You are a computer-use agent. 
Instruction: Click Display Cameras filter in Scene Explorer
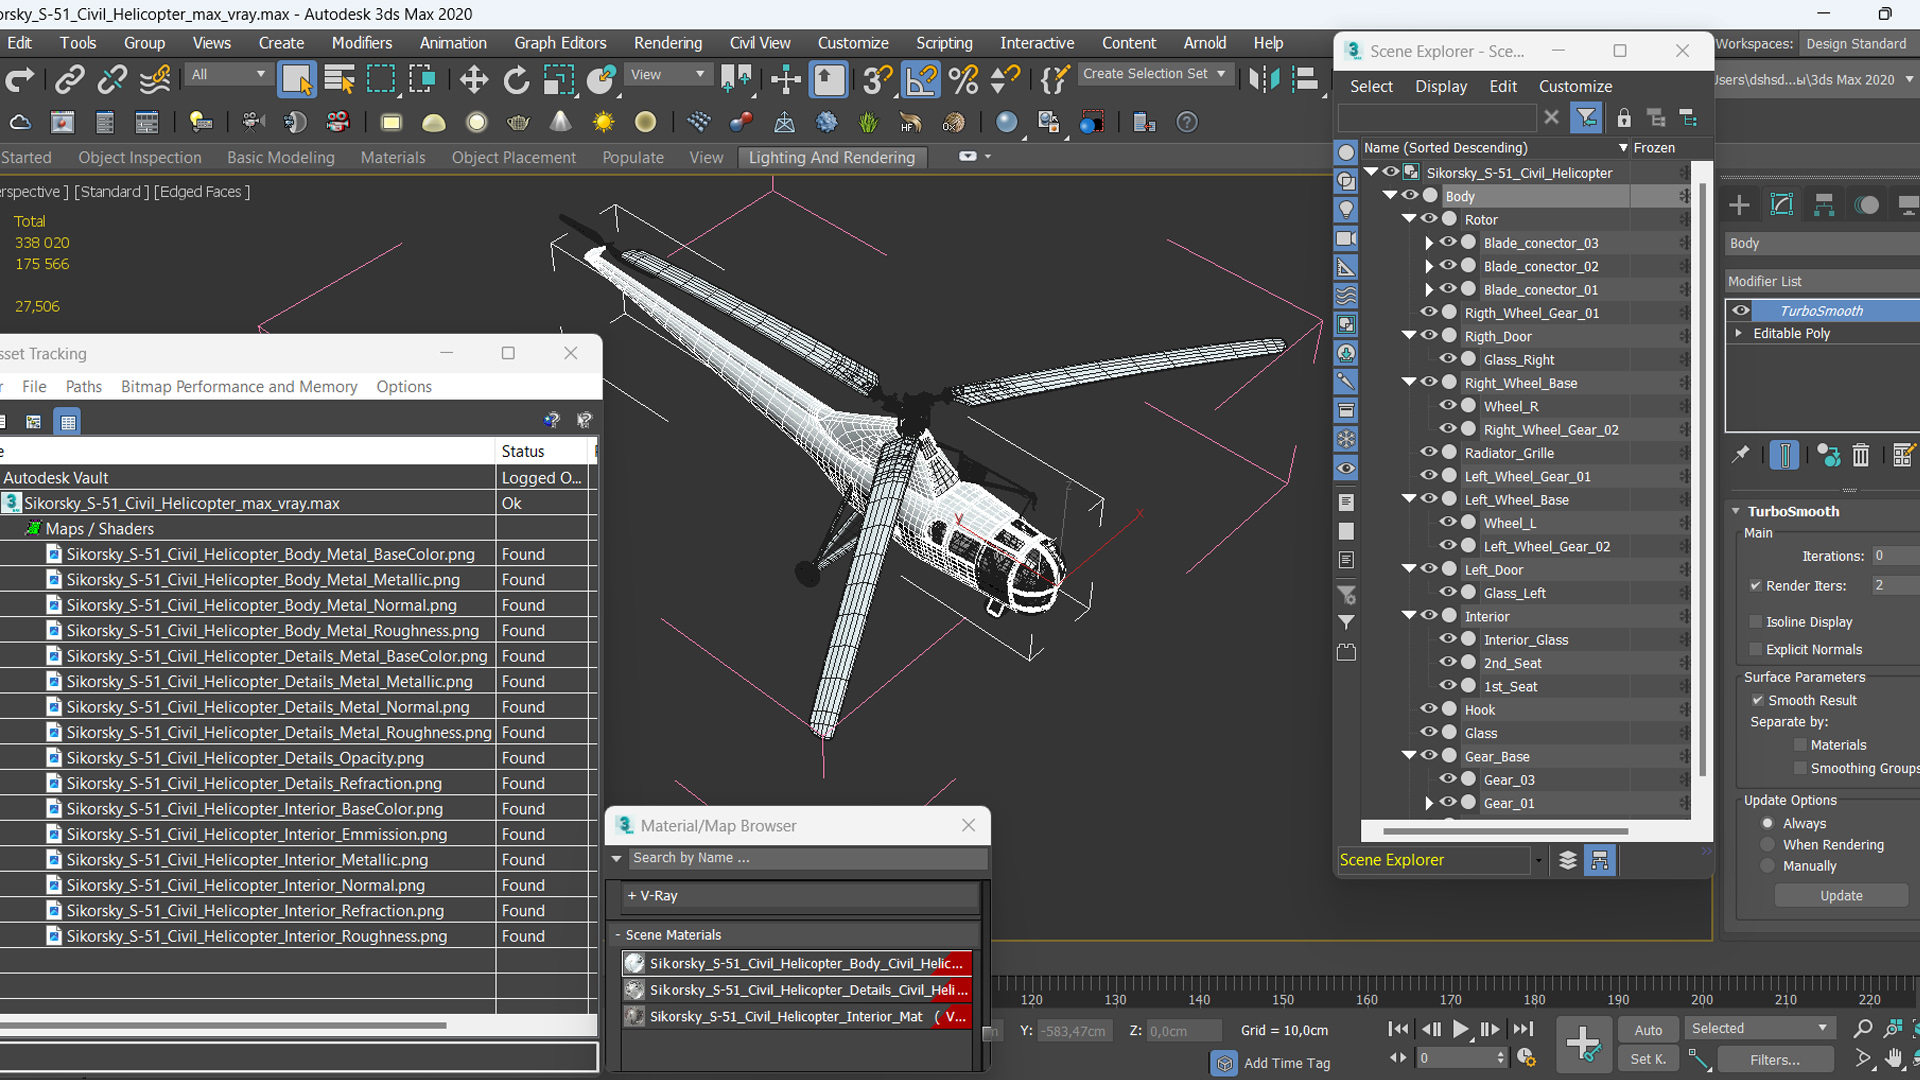pyautogui.click(x=1346, y=239)
